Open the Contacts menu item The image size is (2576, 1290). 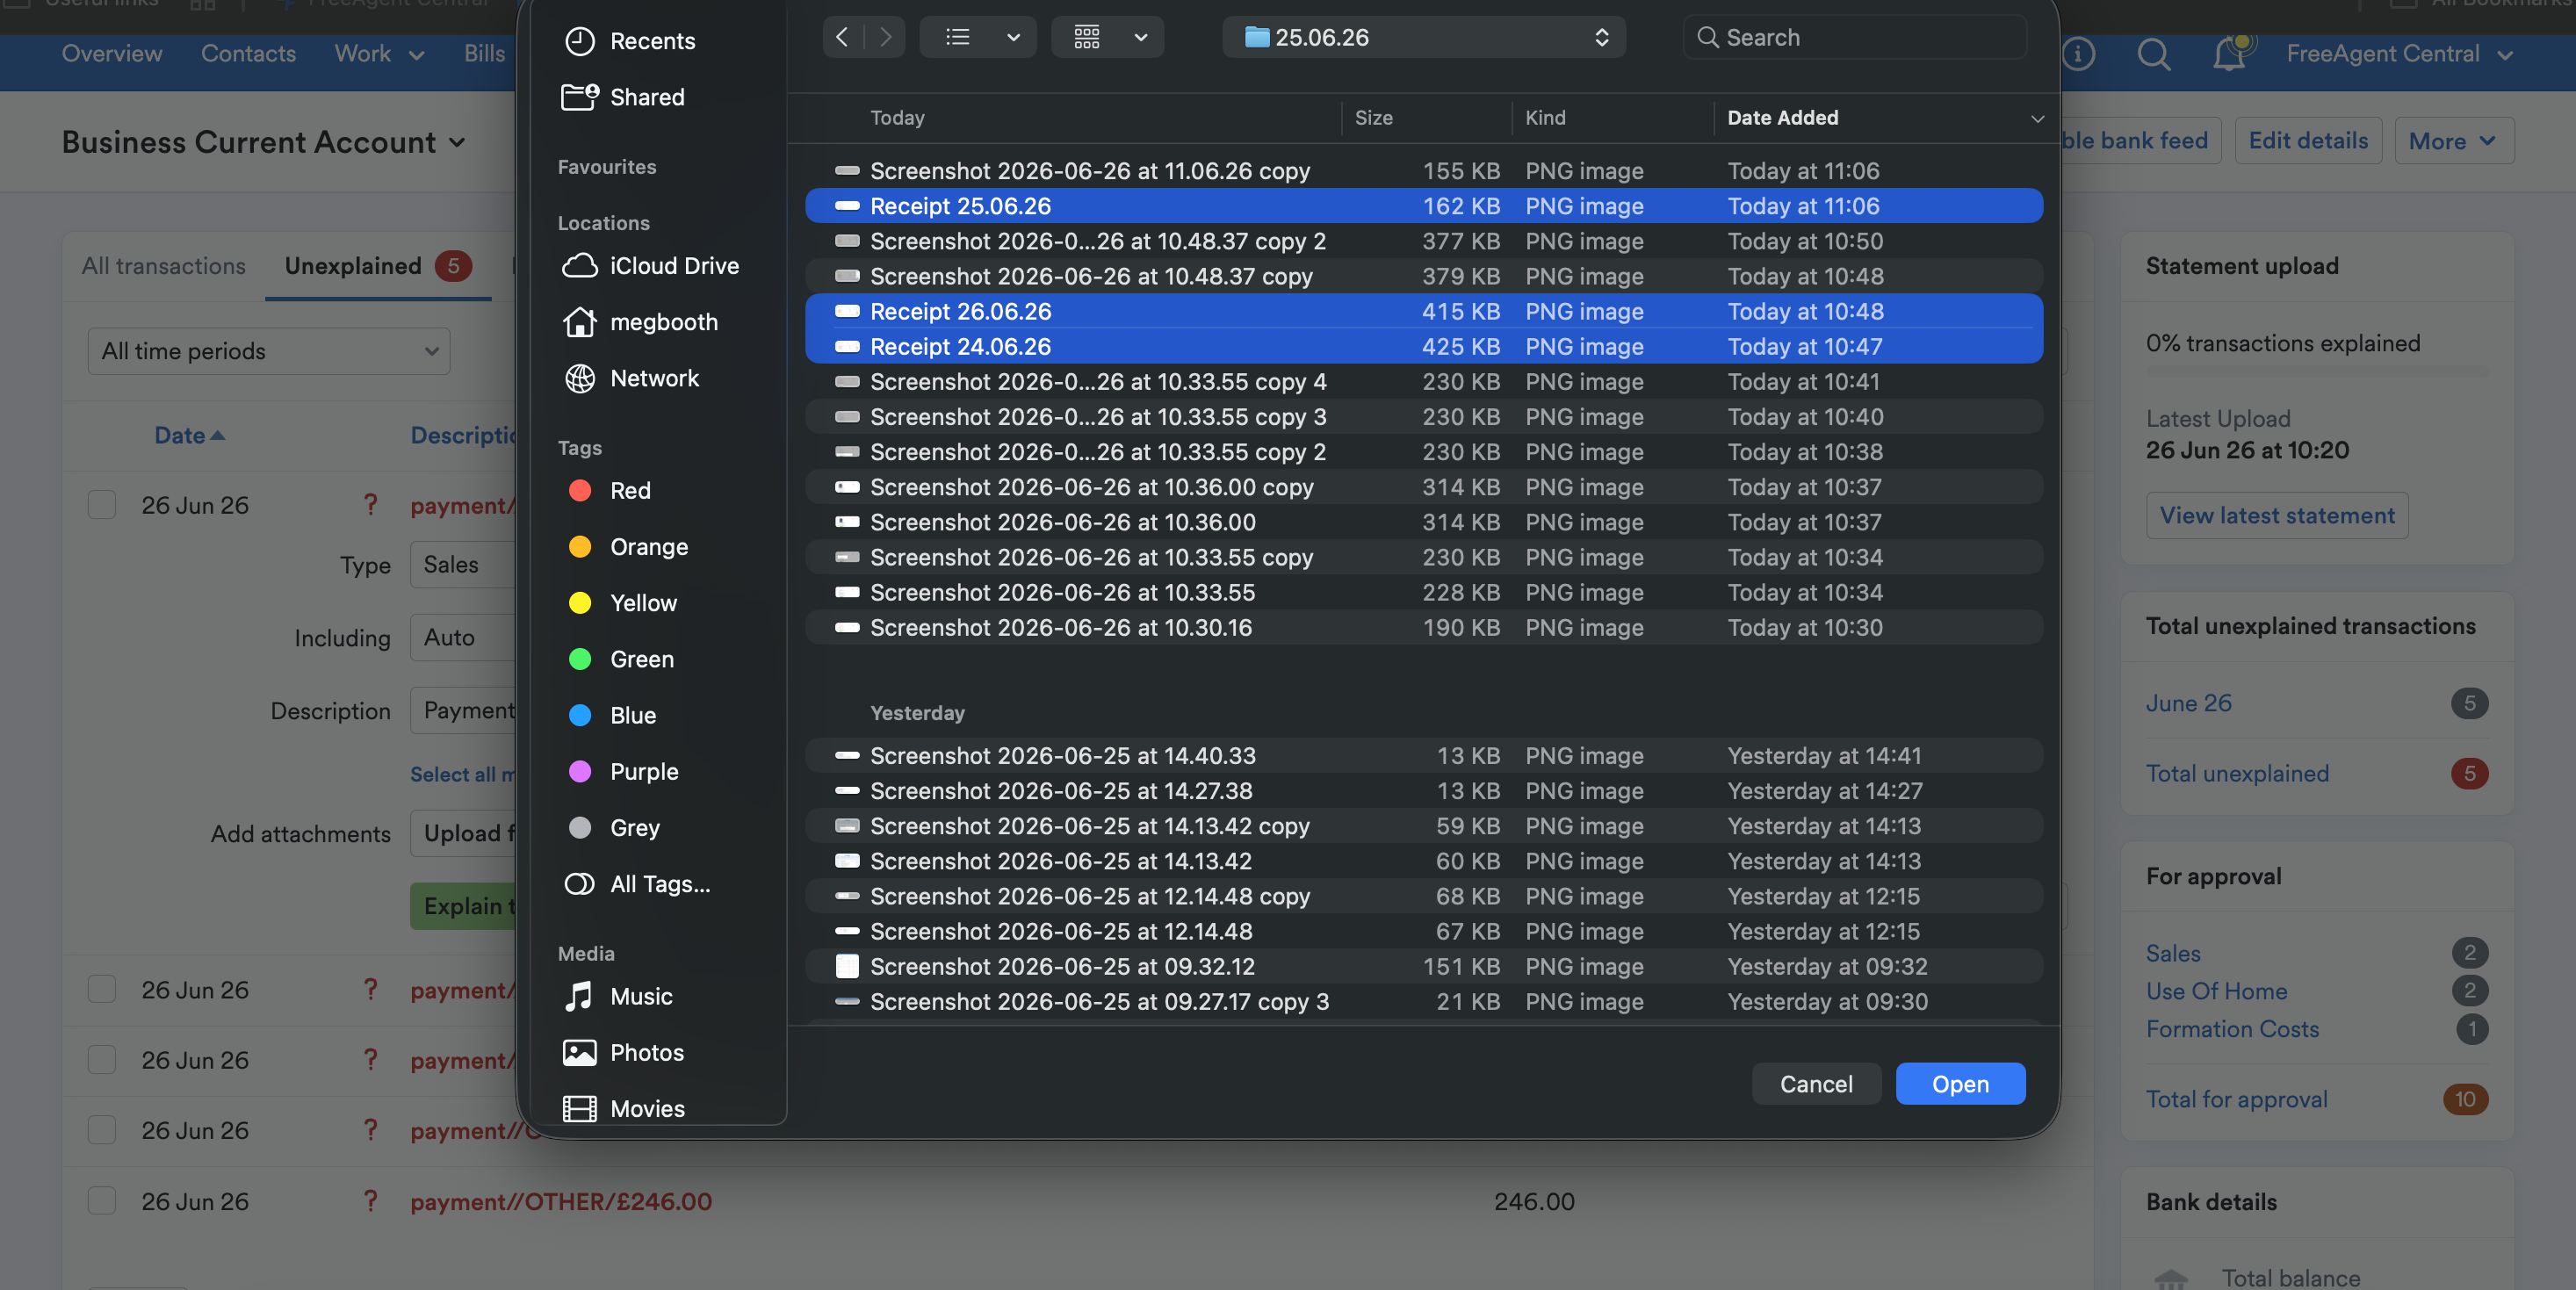pyautogui.click(x=248, y=53)
